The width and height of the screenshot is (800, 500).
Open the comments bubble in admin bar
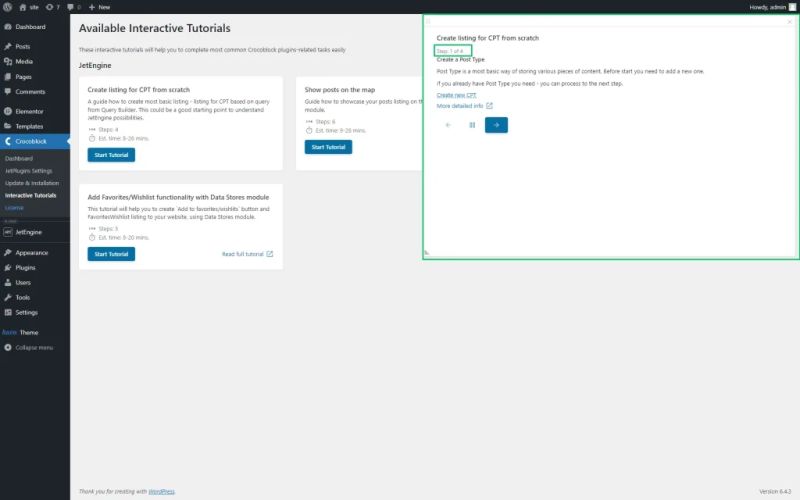pyautogui.click(x=74, y=7)
